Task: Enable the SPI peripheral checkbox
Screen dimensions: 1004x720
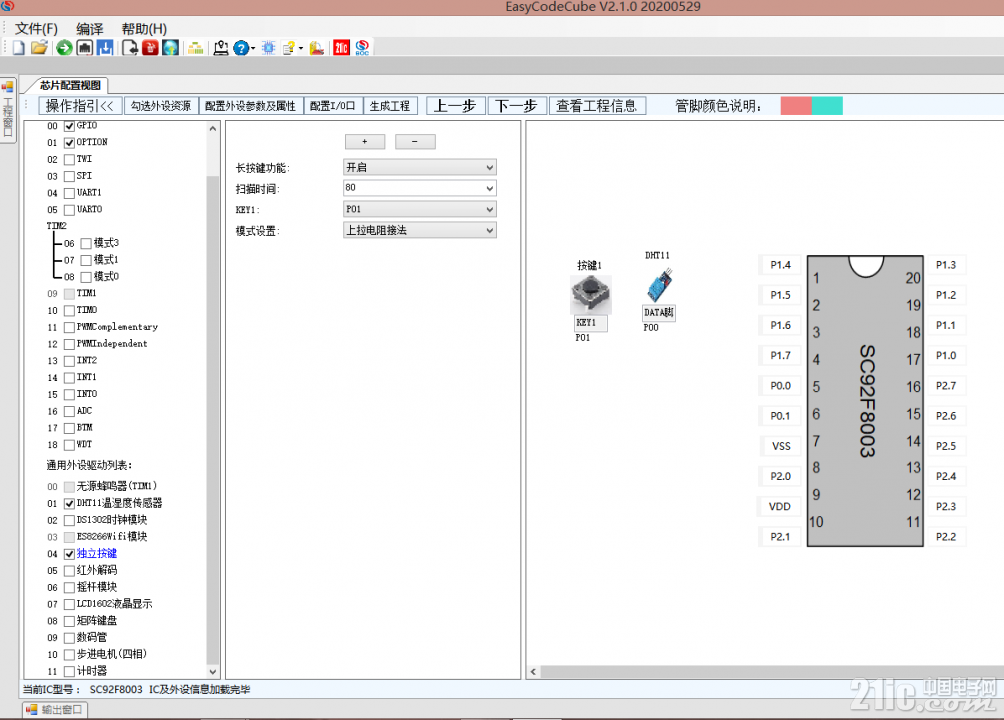Action: 69,176
